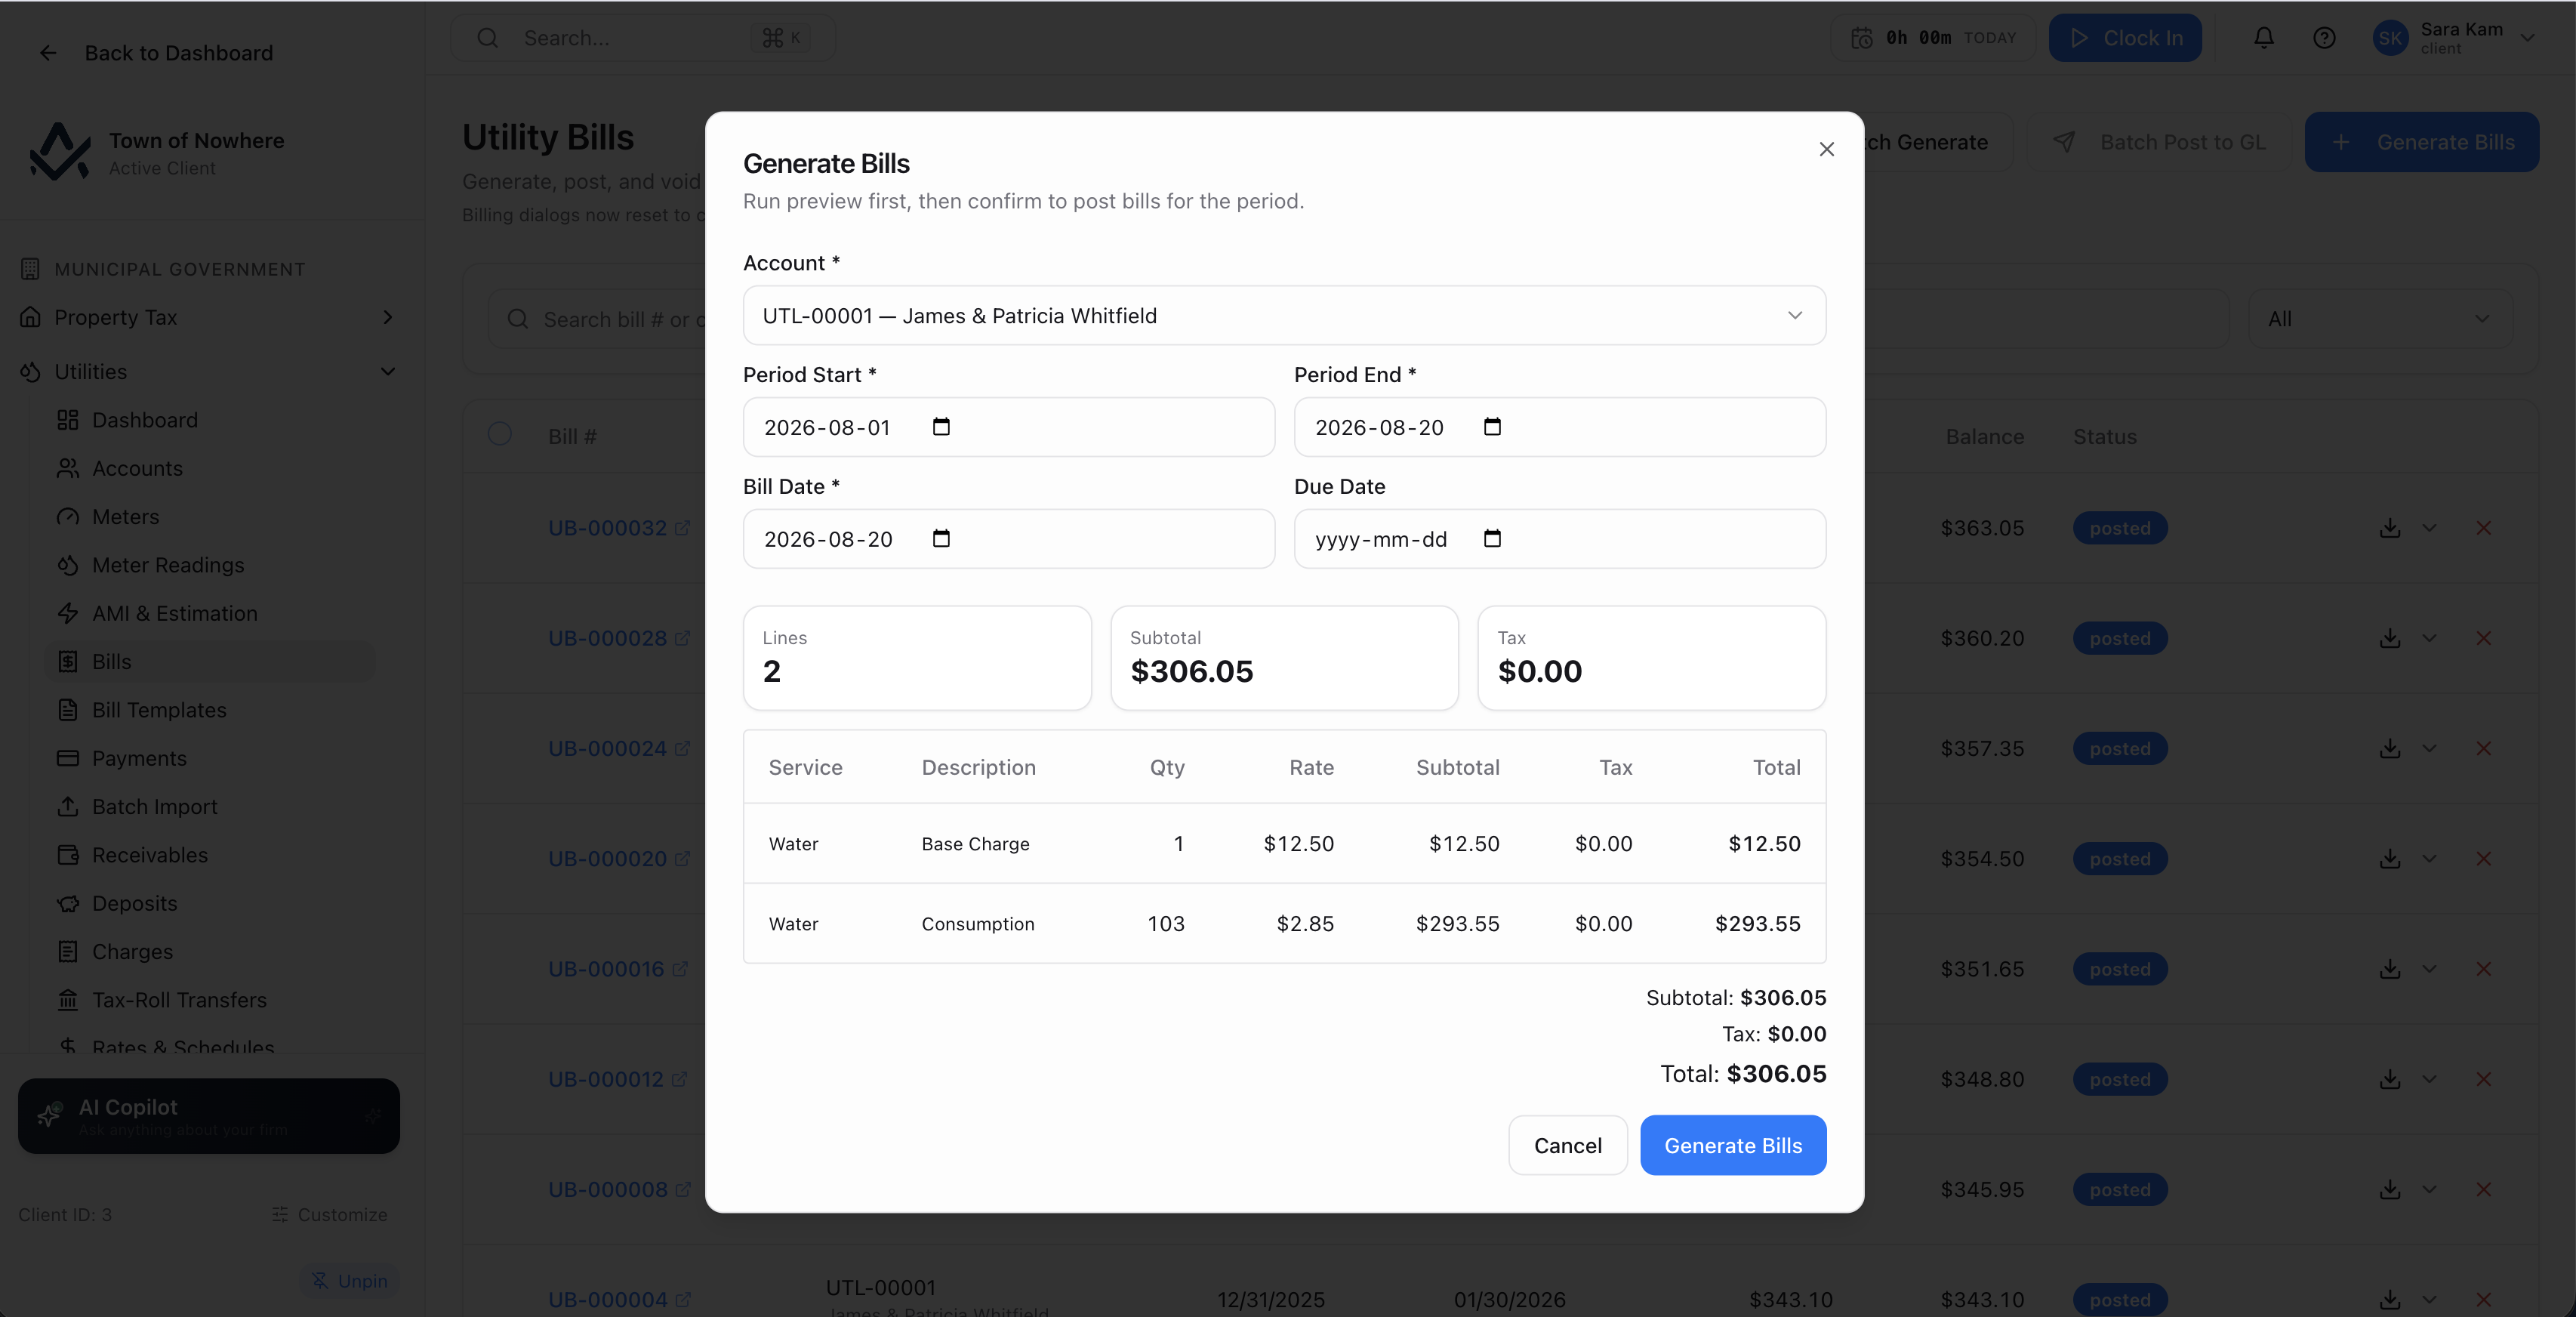The image size is (2576, 1317).
Task: Expand the Property Tax section
Action: point(388,318)
